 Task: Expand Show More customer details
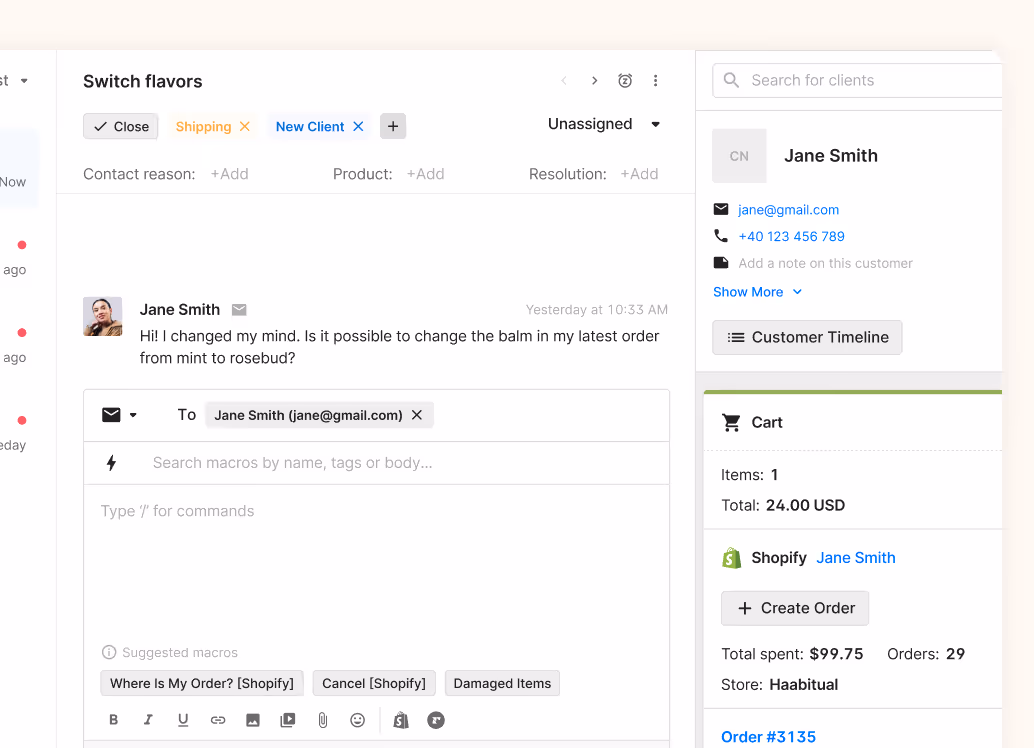757,292
